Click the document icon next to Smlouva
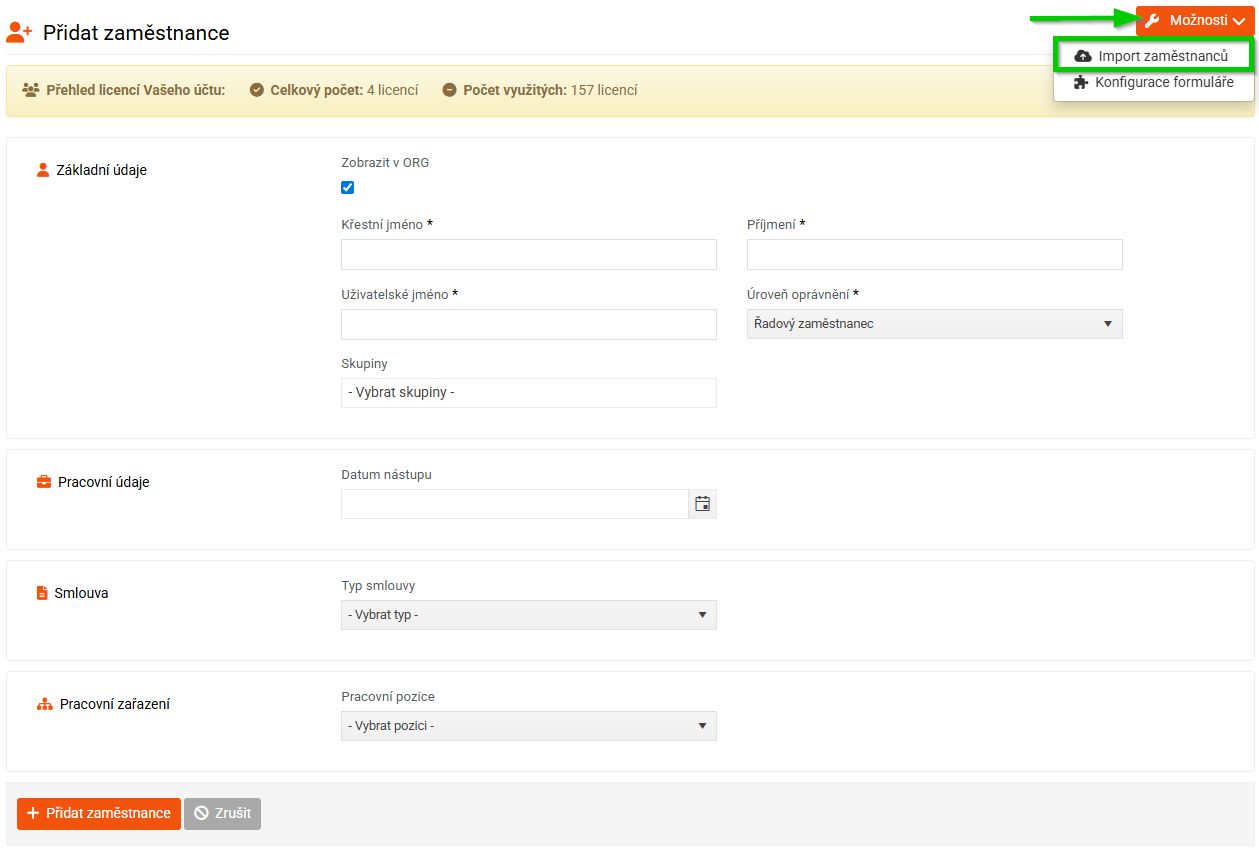 coord(42,593)
